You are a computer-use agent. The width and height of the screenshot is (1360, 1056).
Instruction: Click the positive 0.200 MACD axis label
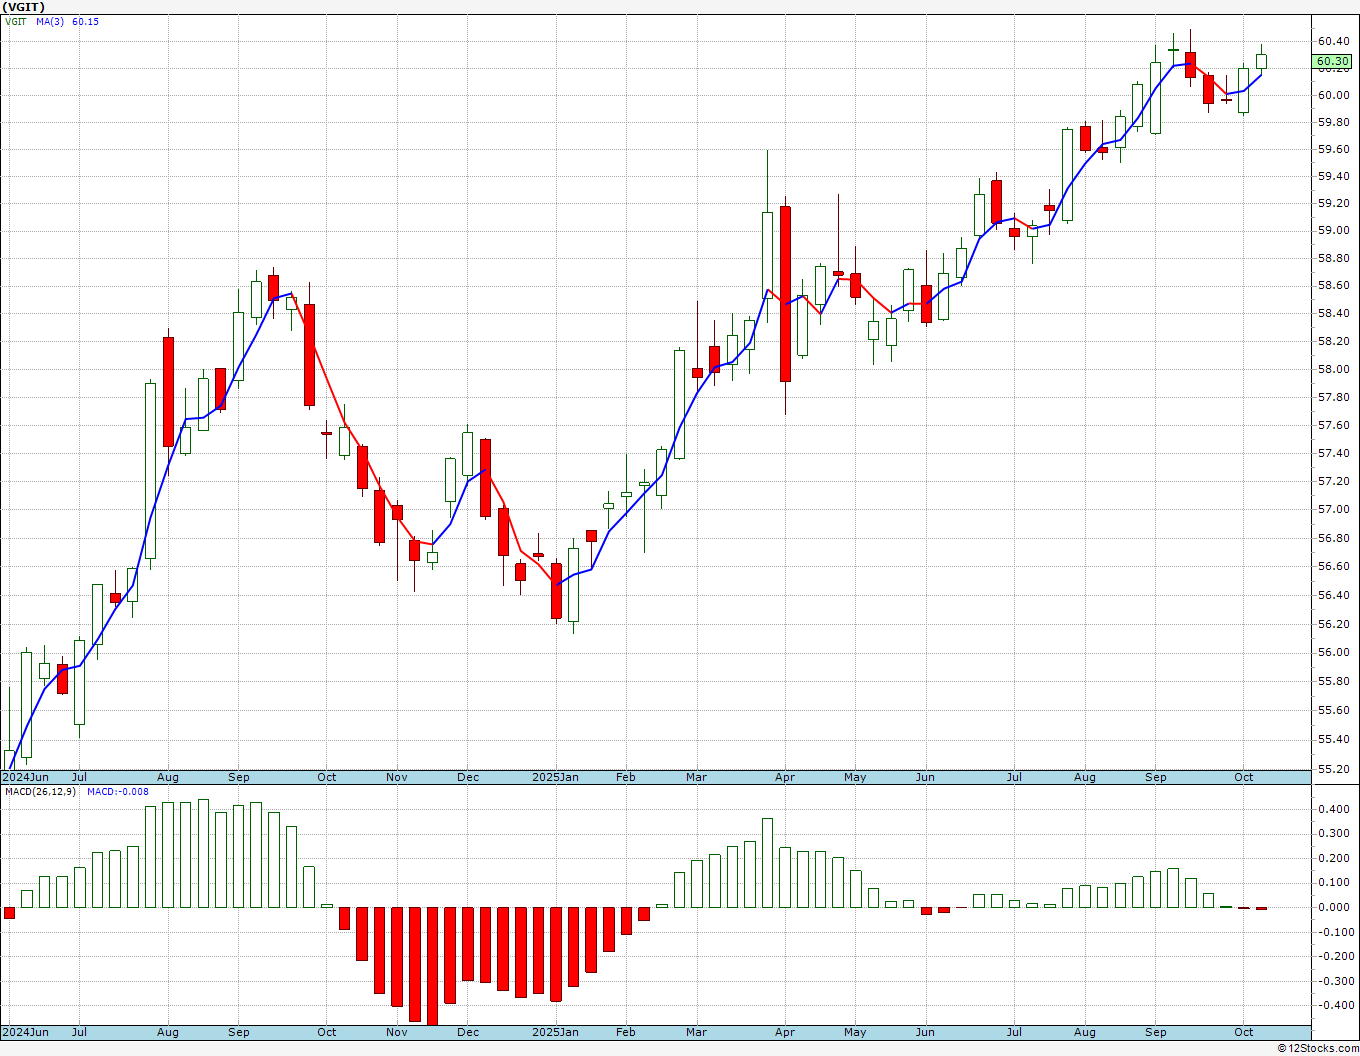1333,859
